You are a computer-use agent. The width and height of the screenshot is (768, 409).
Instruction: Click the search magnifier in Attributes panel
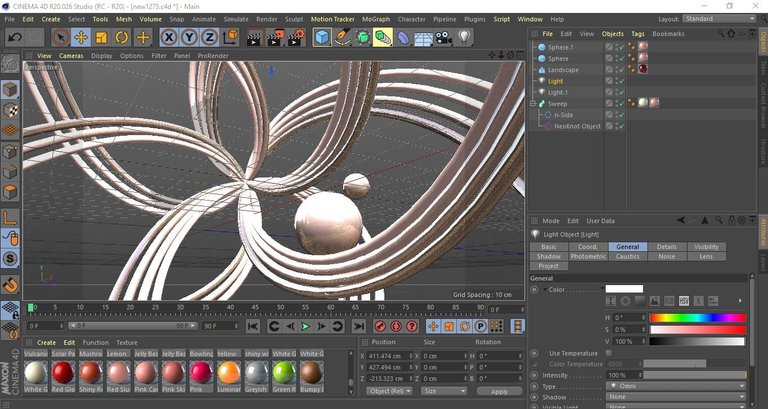tap(719, 221)
